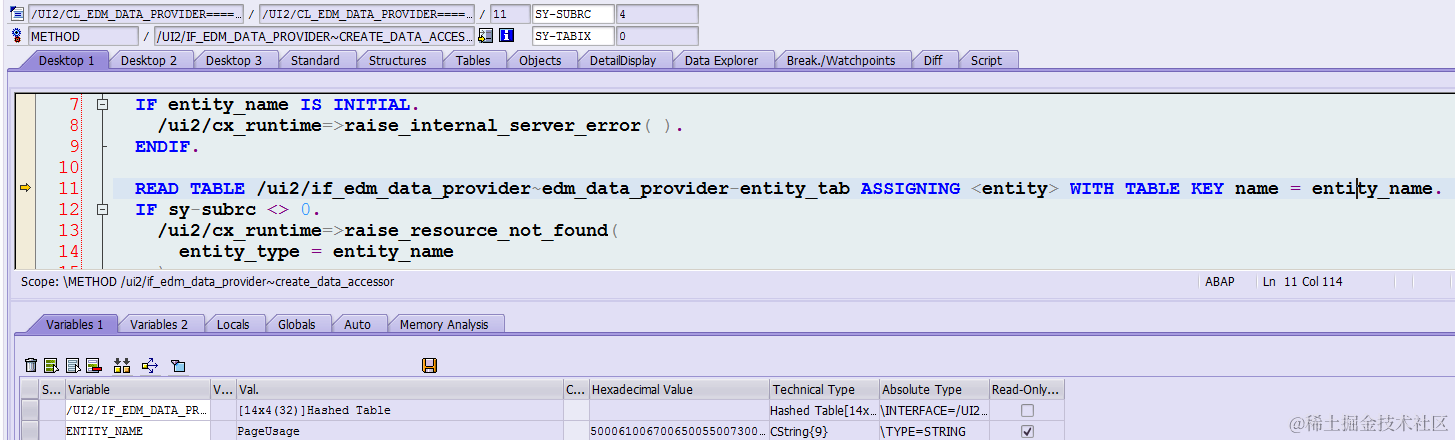Click the SY-TABIX field
Screen dimensions: 1455x440
click(573, 36)
